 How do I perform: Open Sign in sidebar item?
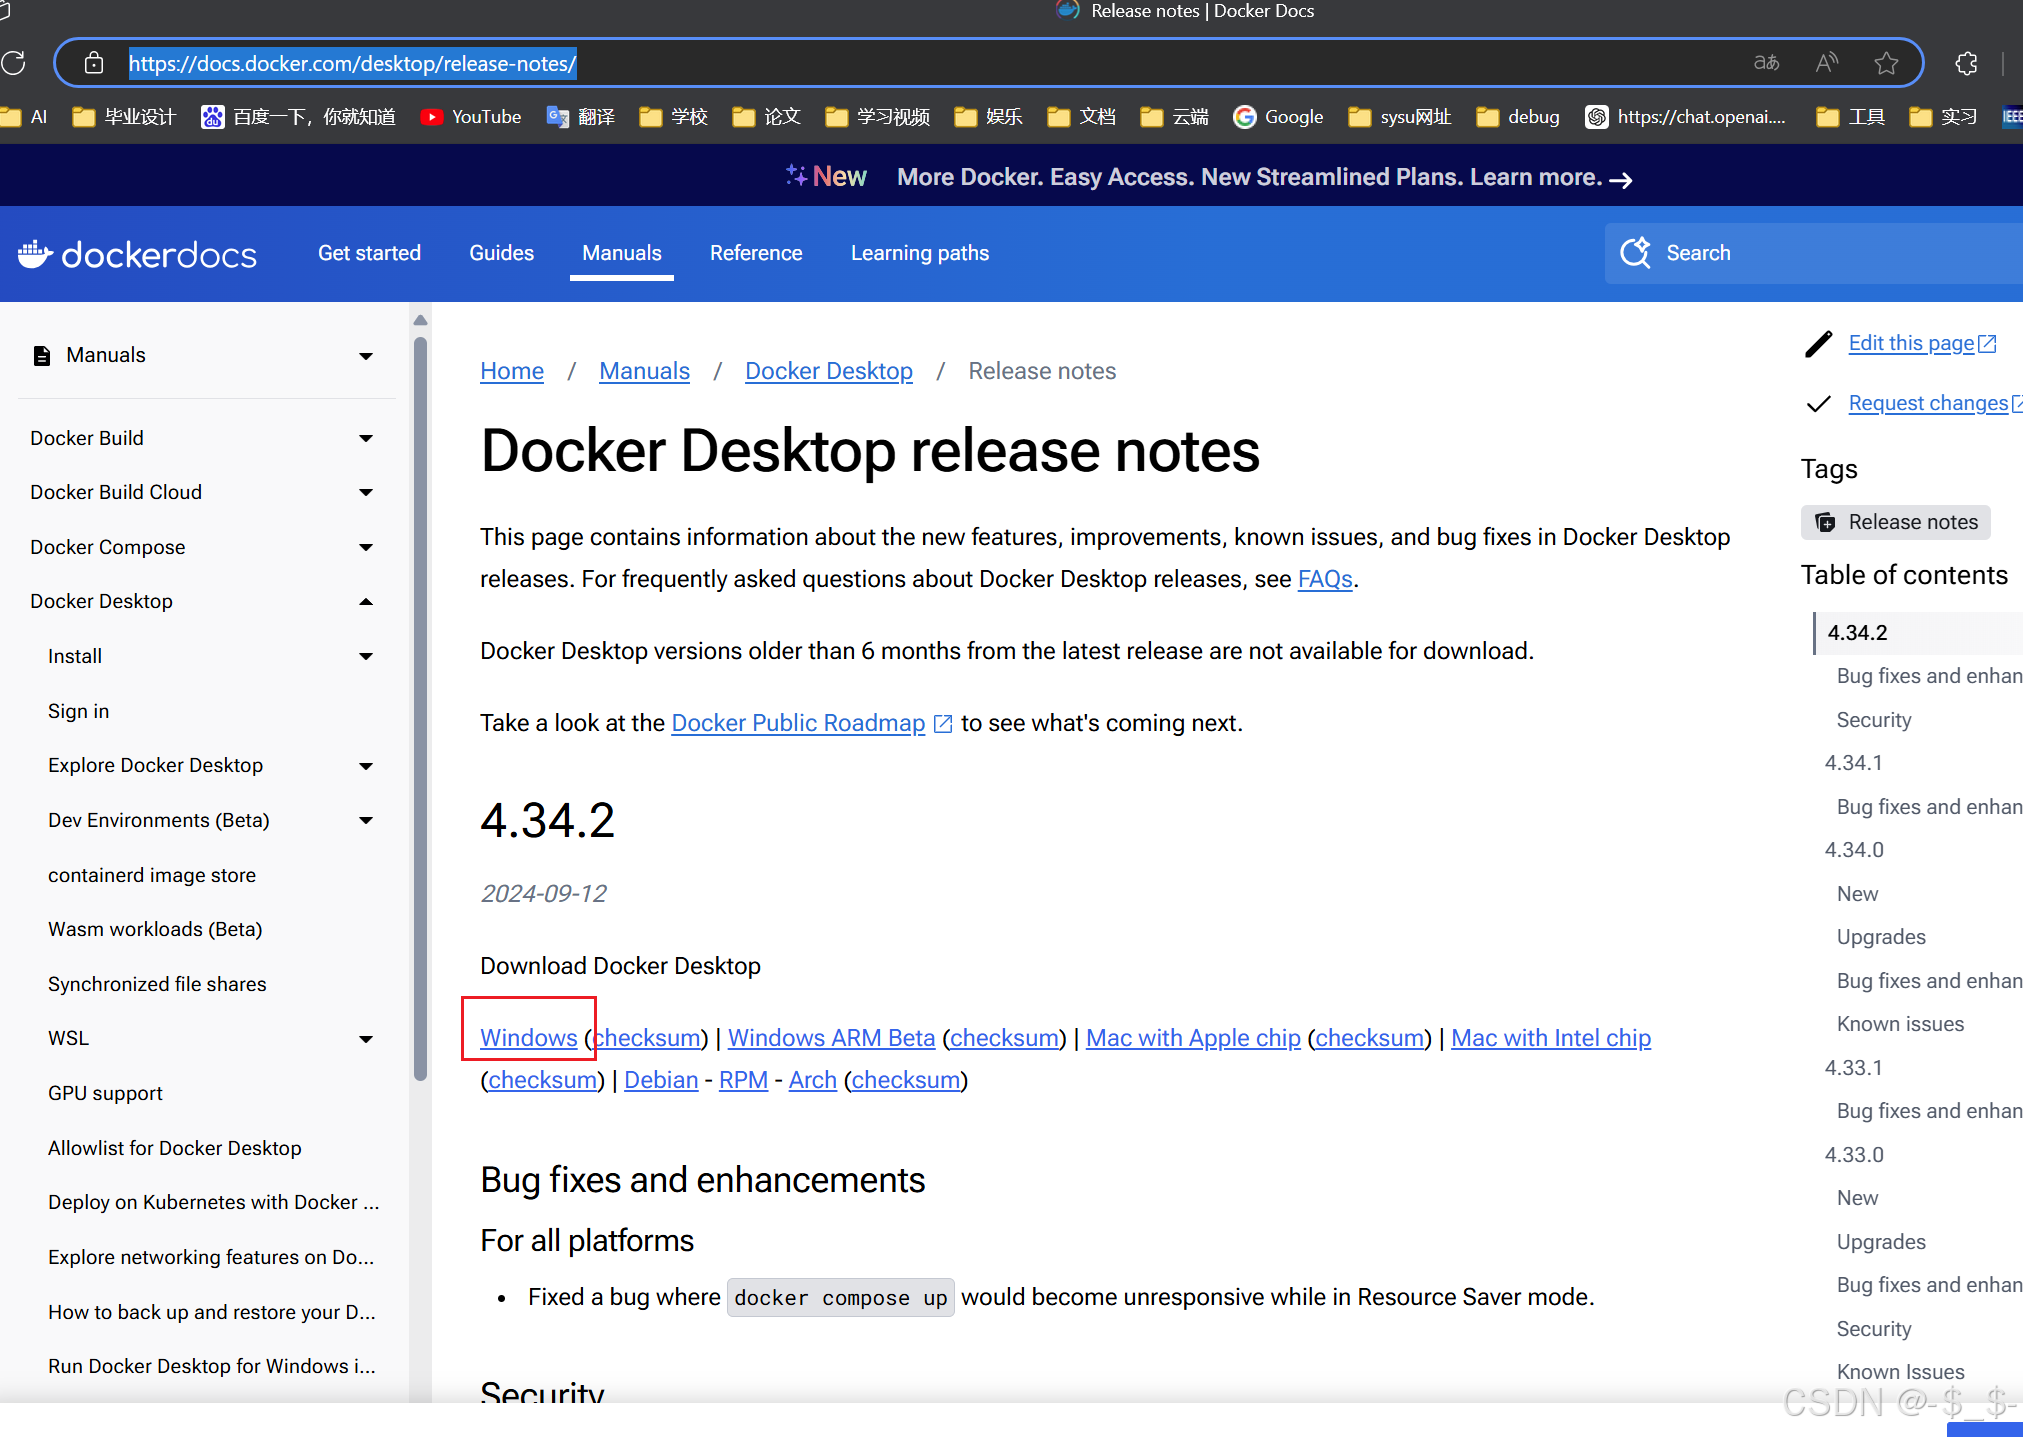tap(78, 711)
